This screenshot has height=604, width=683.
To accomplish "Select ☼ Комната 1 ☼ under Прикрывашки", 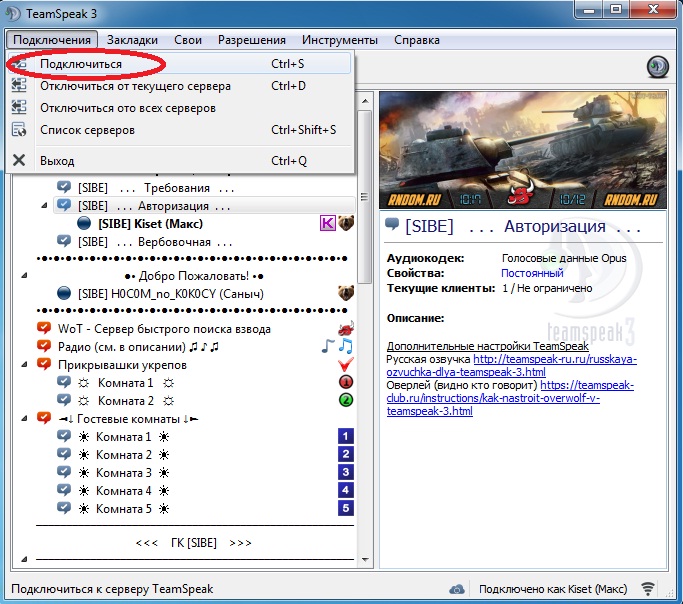I will click(126, 383).
